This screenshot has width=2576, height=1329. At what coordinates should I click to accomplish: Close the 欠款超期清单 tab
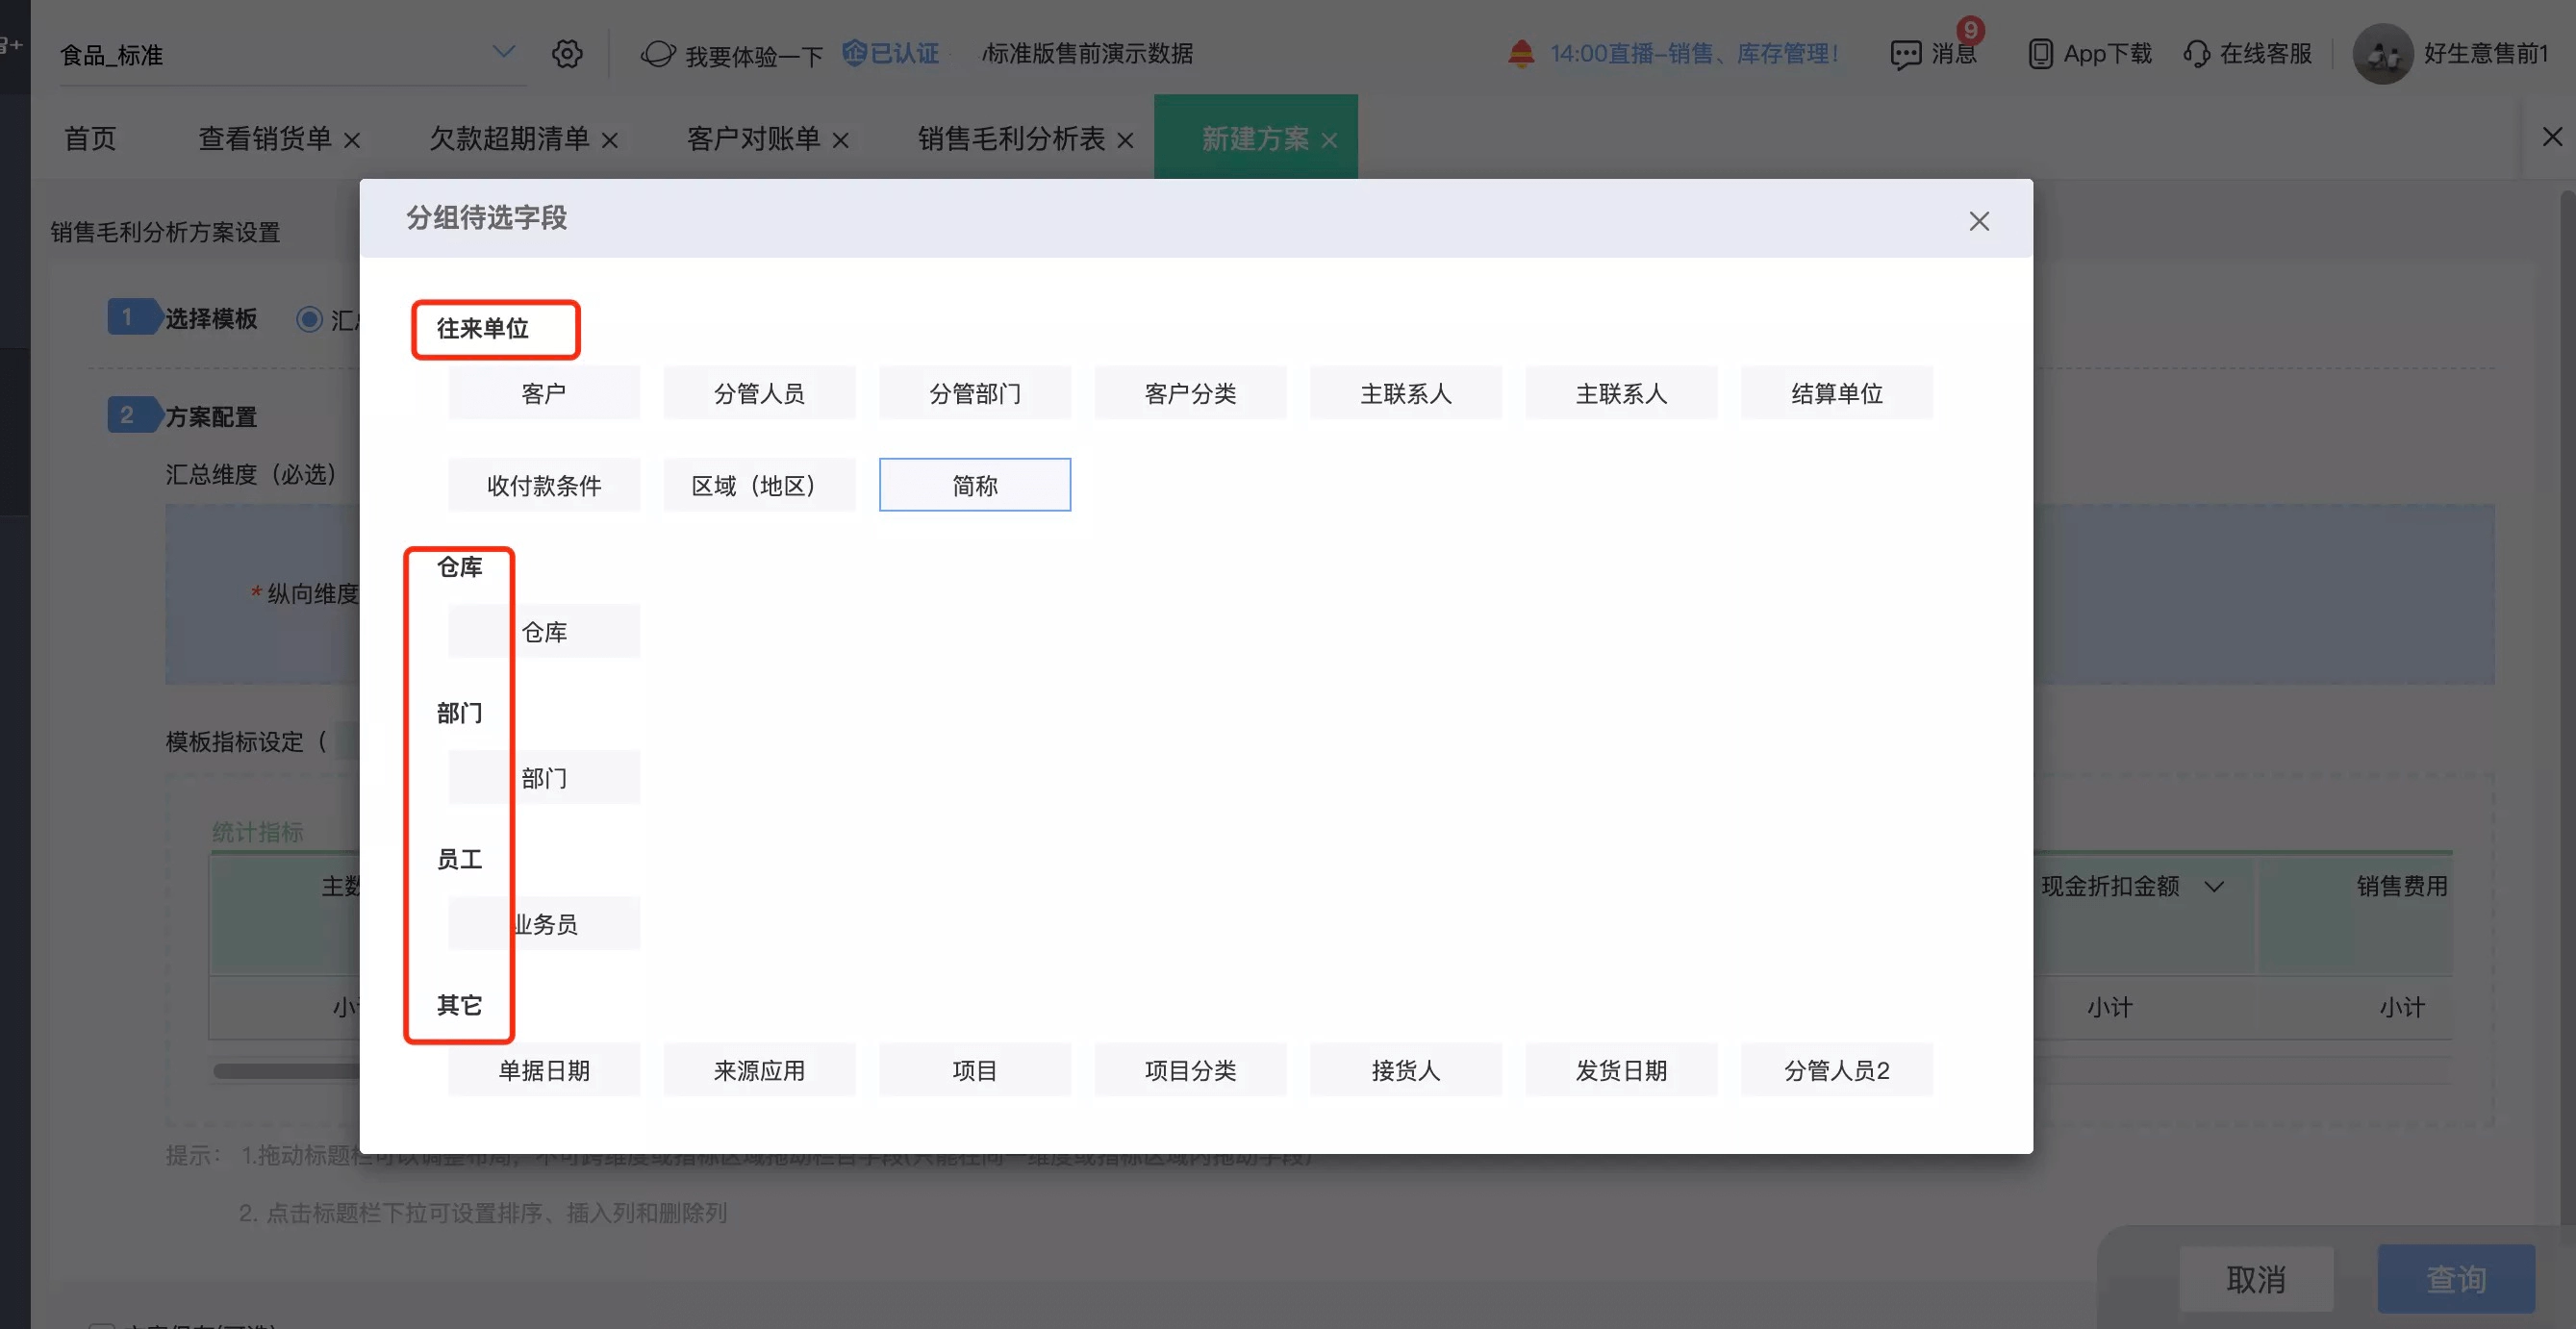pyautogui.click(x=610, y=141)
